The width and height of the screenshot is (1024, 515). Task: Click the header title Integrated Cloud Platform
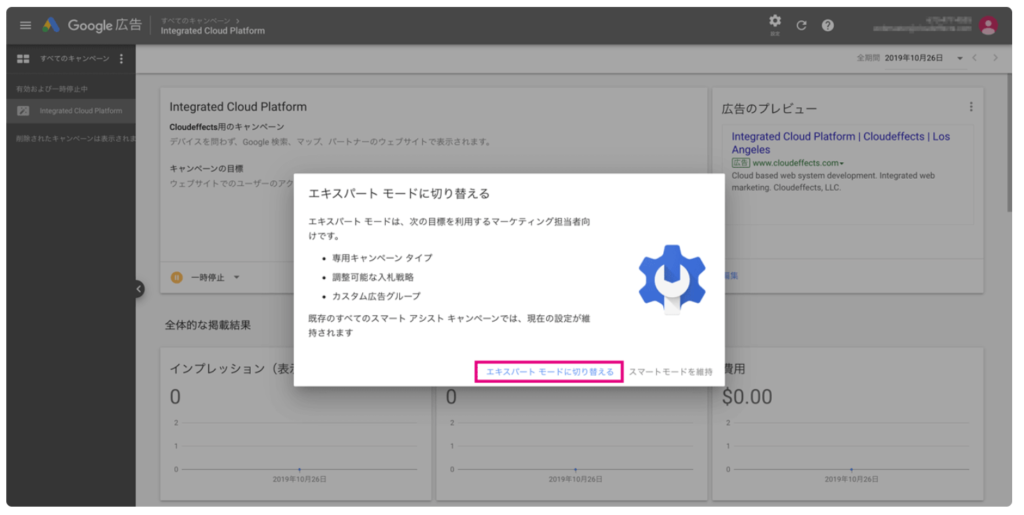pyautogui.click(x=213, y=31)
